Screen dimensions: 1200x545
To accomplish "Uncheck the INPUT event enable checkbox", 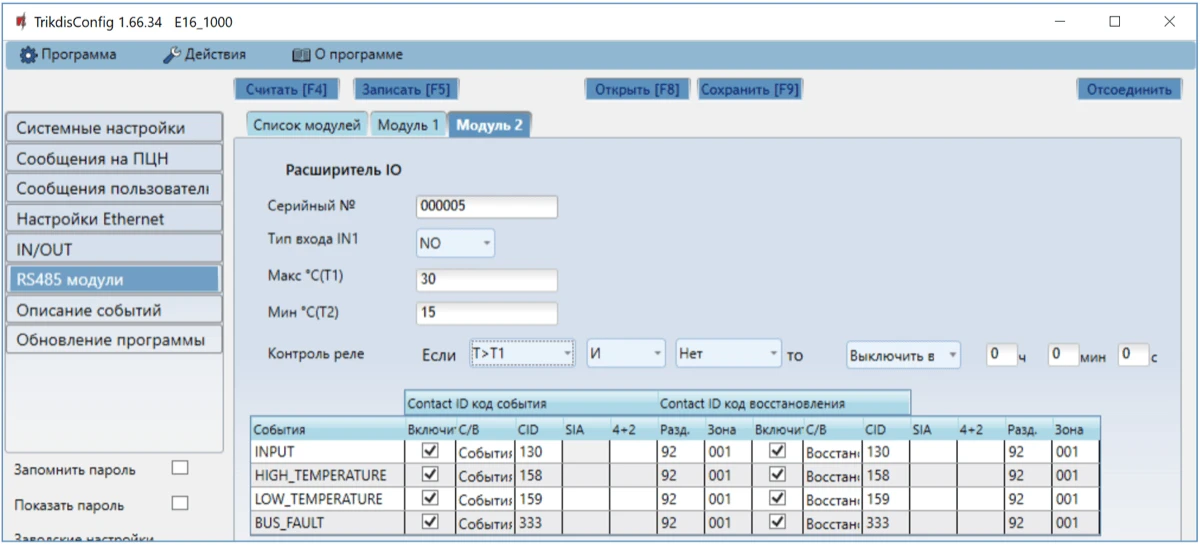I will pos(430,452).
